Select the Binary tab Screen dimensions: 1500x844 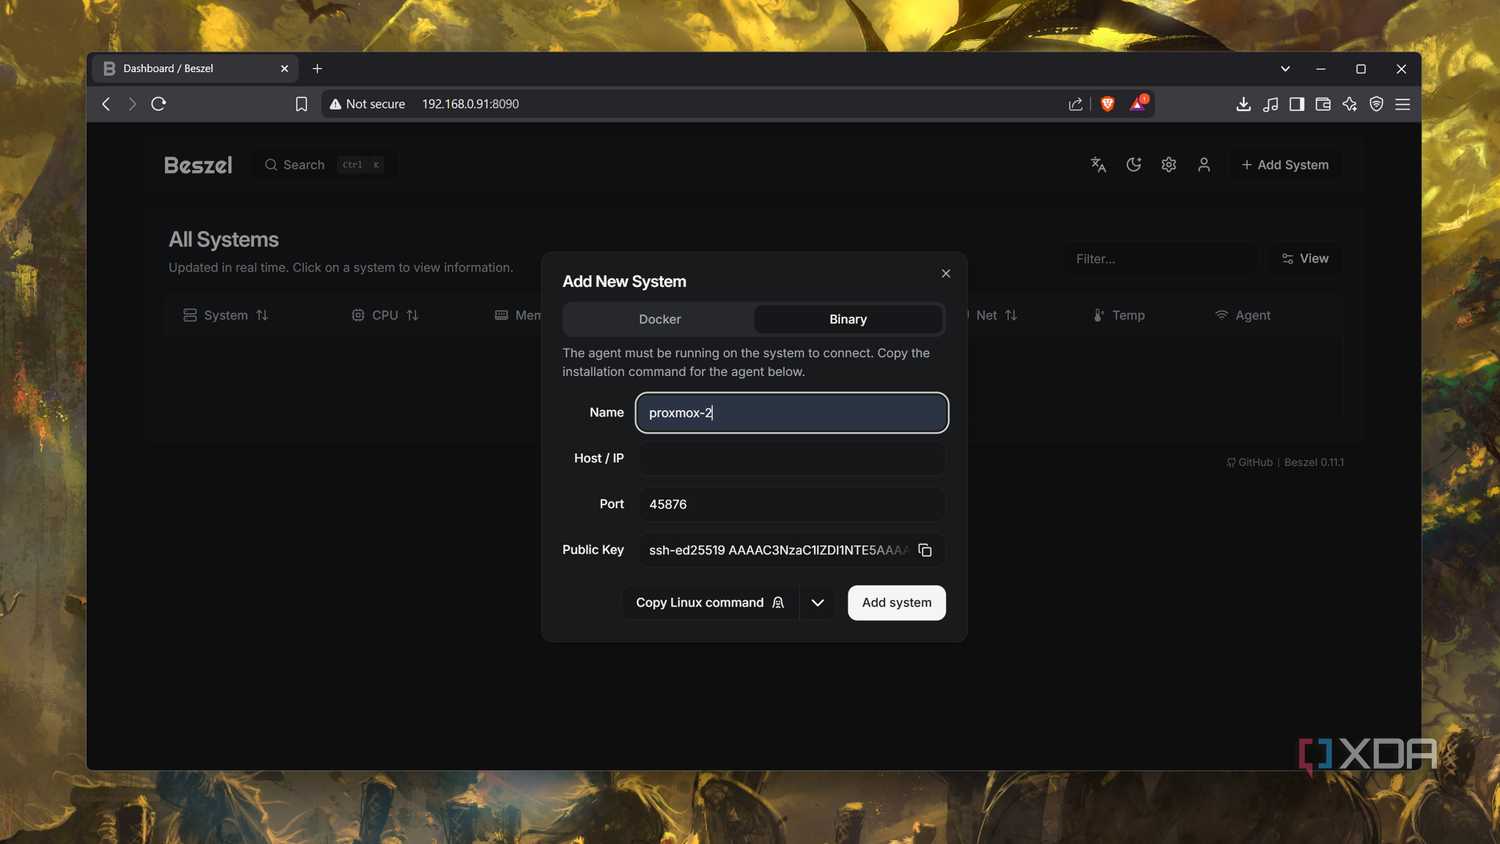click(848, 319)
